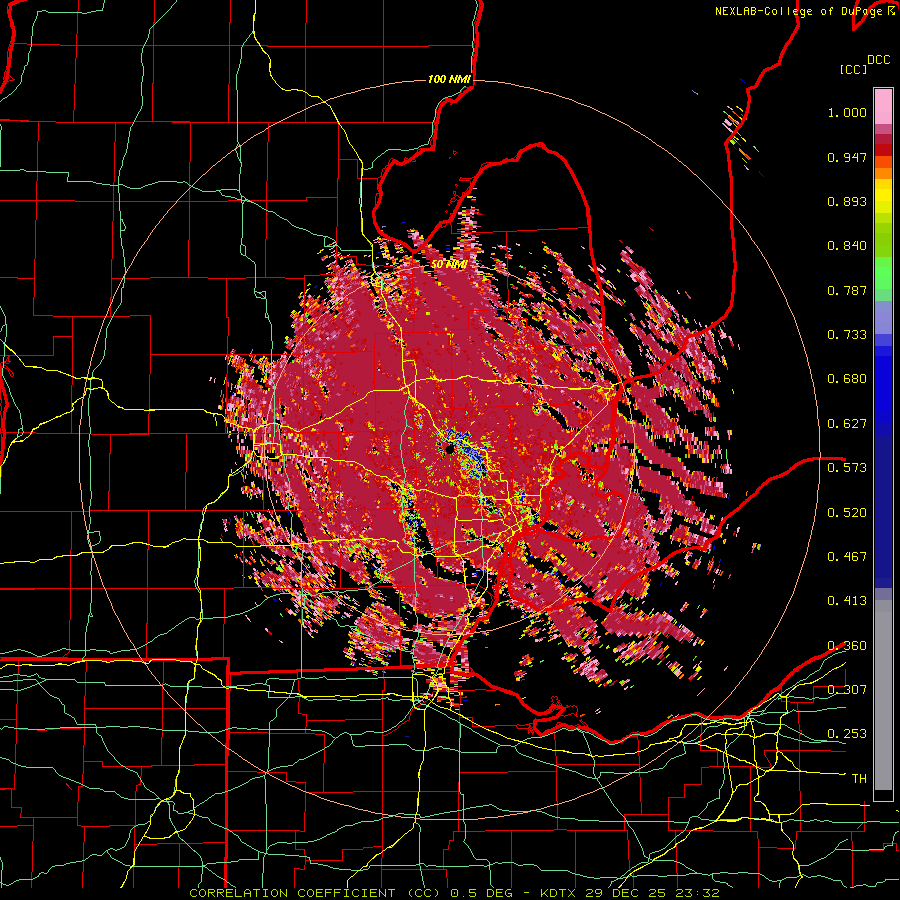Click the NEXLAB-College of DuPage credit text
Image resolution: width=900 pixels, height=900 pixels.
[804, 11]
